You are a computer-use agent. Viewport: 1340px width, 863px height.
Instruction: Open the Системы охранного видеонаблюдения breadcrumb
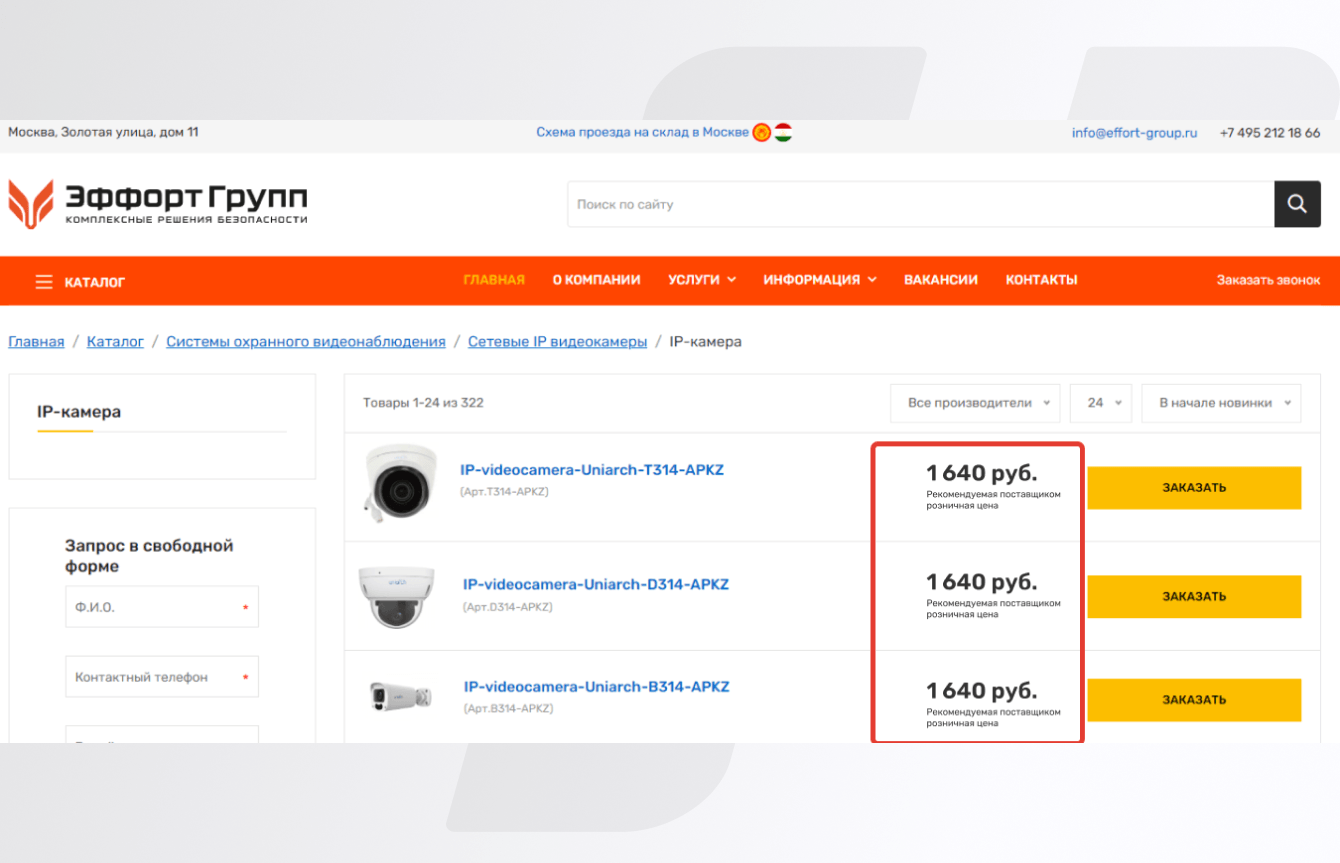[306, 342]
